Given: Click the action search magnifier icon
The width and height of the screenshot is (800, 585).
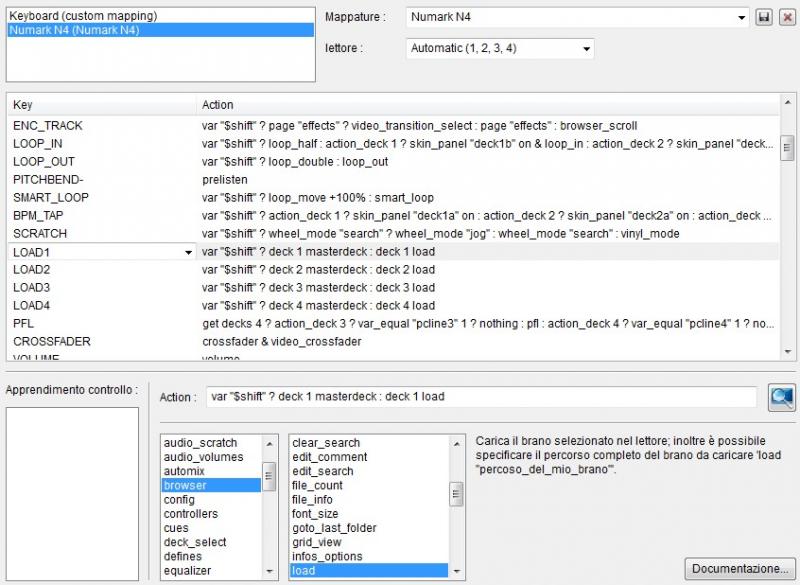Looking at the screenshot, I should pyautogui.click(x=781, y=397).
